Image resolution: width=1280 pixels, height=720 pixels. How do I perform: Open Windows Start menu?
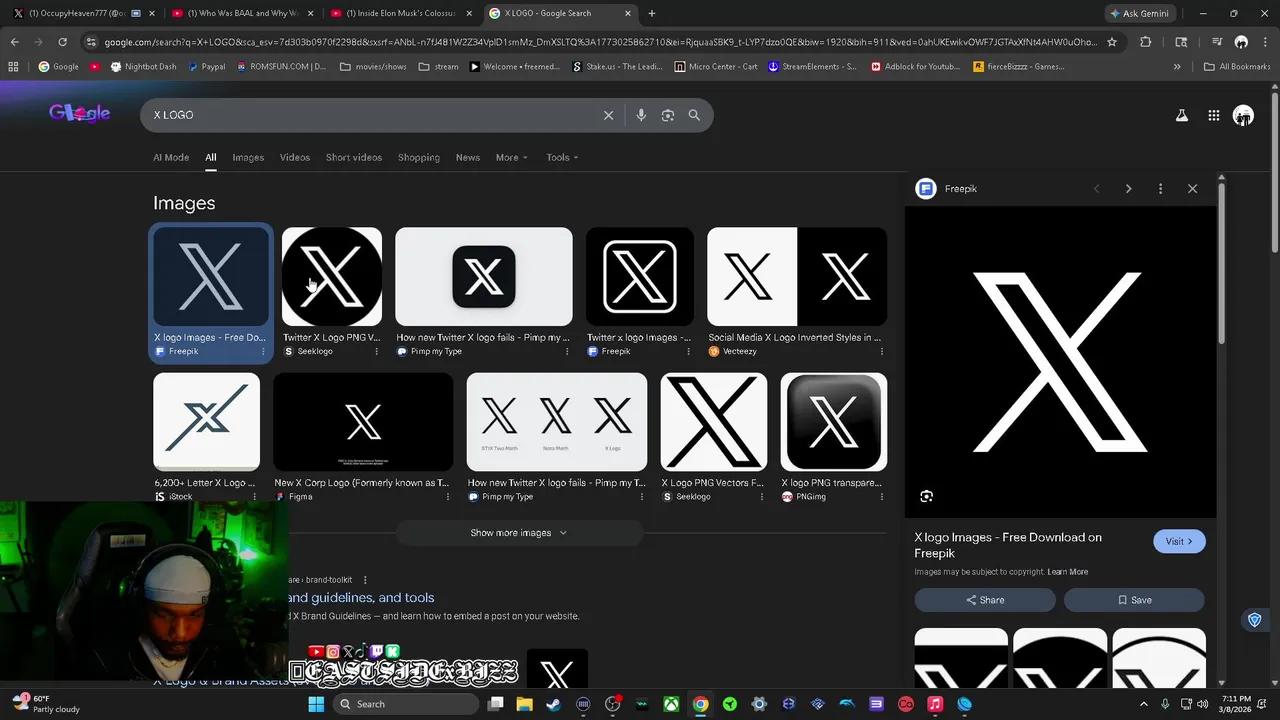click(316, 704)
